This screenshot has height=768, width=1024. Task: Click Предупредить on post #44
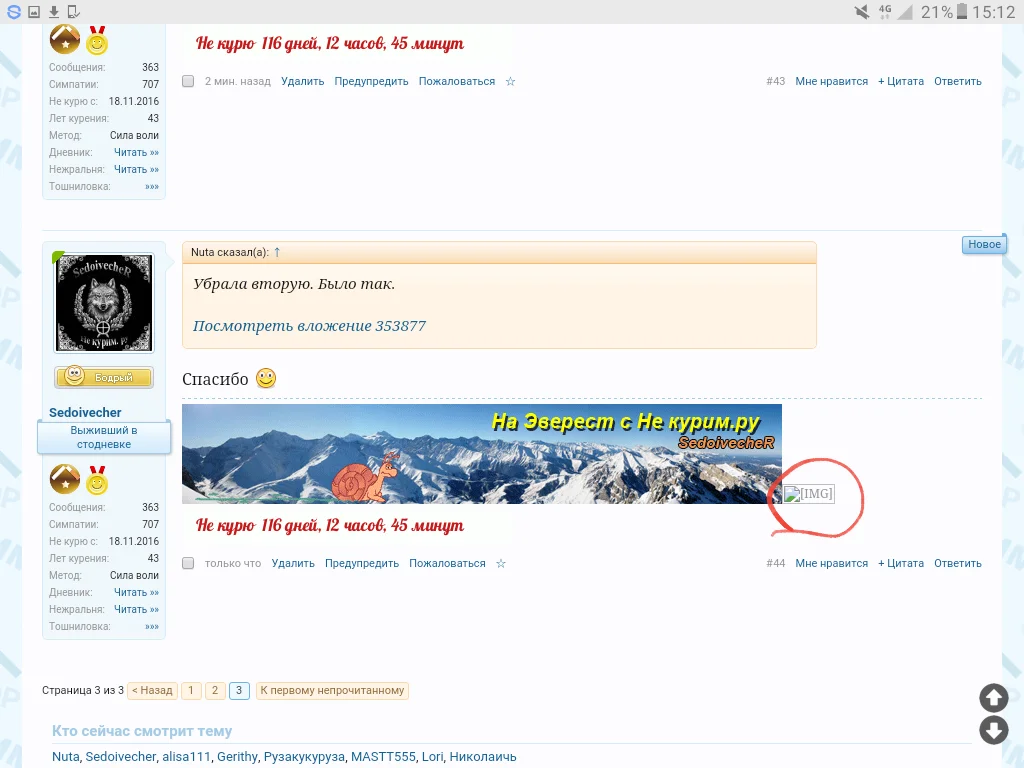pos(362,563)
